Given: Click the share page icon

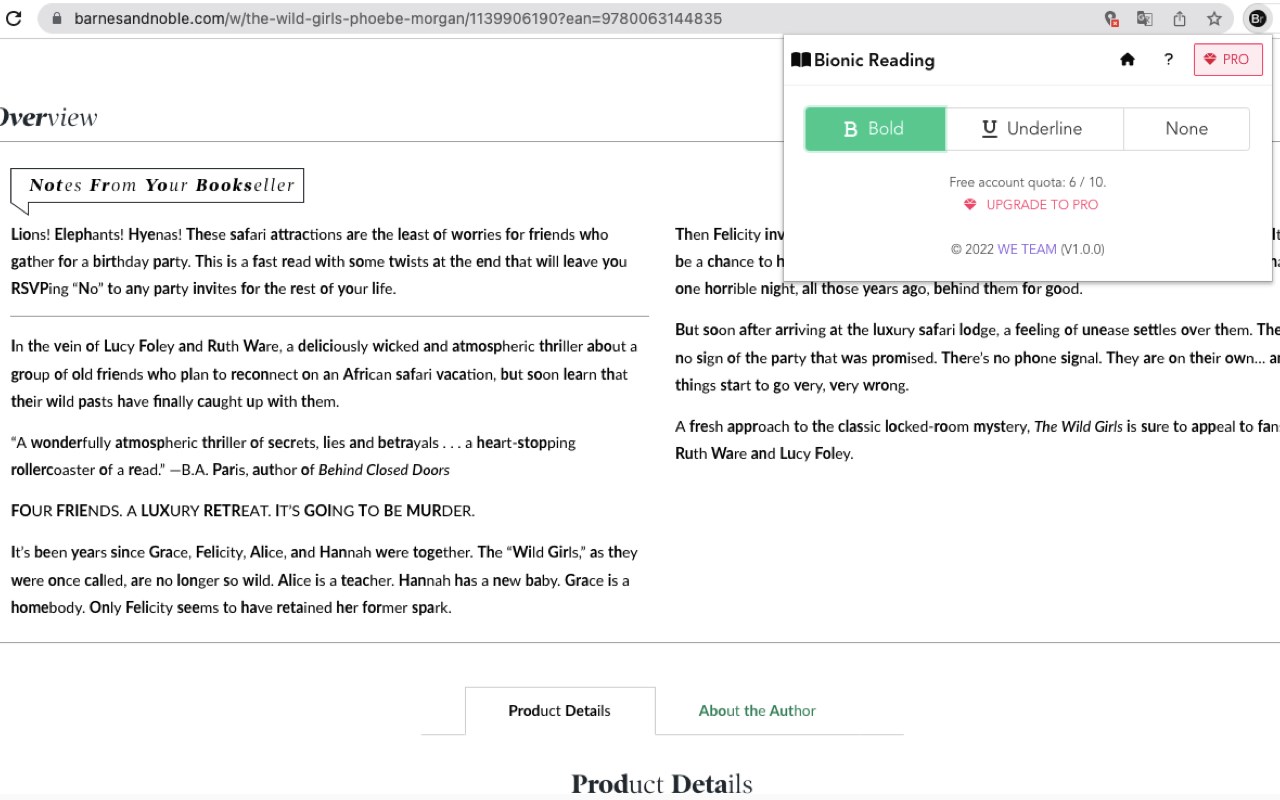Looking at the screenshot, I should click(1180, 18).
